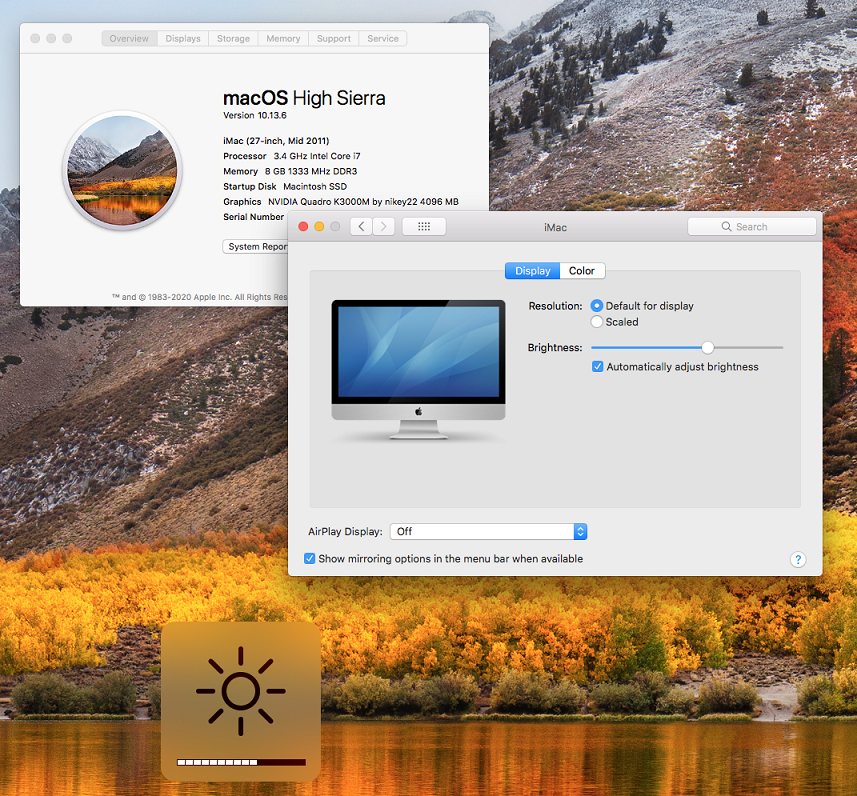Viewport: 857px width, 796px height.
Task: Minimize the iMac preferences window
Action: point(319,226)
